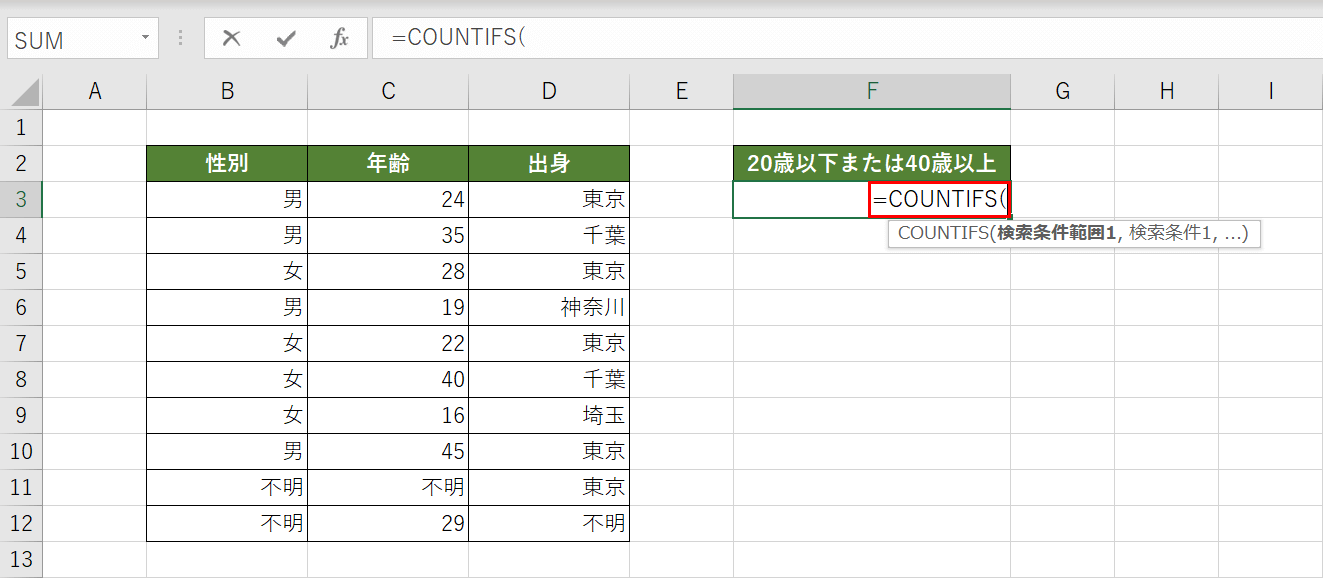
Task: Select row header 3
Action: tap(21, 199)
